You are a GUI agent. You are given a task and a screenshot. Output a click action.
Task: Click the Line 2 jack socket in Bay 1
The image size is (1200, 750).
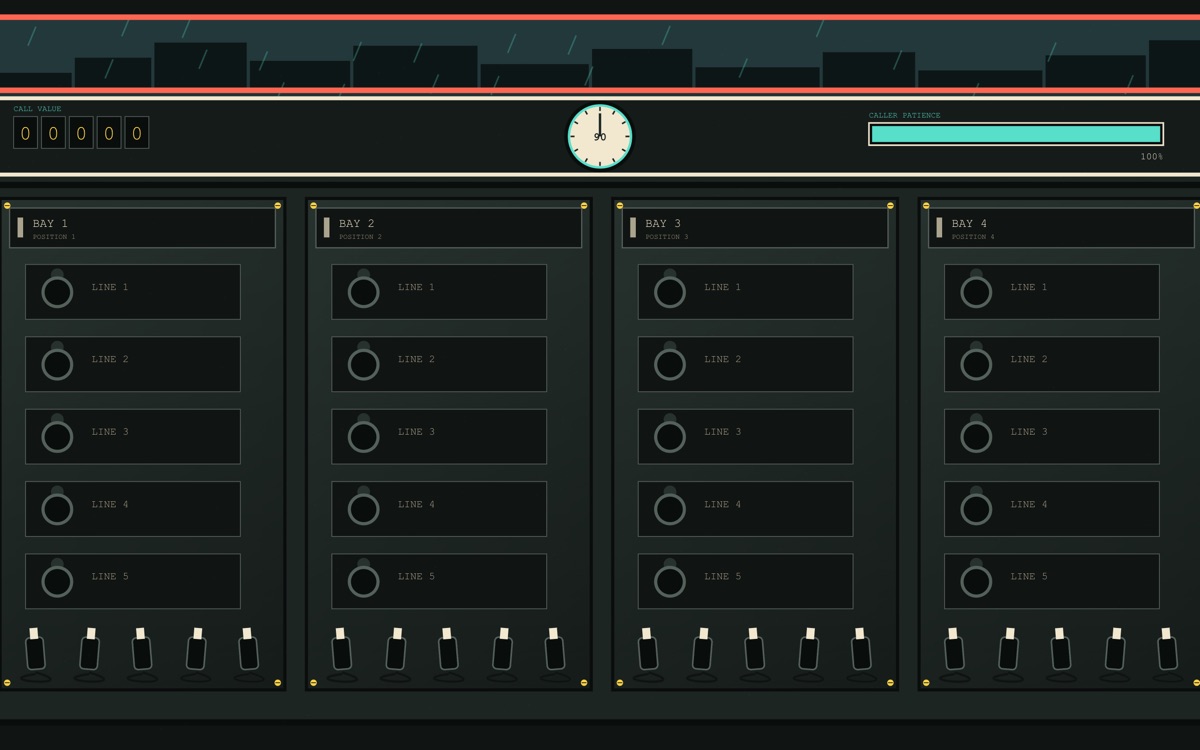(x=57, y=364)
